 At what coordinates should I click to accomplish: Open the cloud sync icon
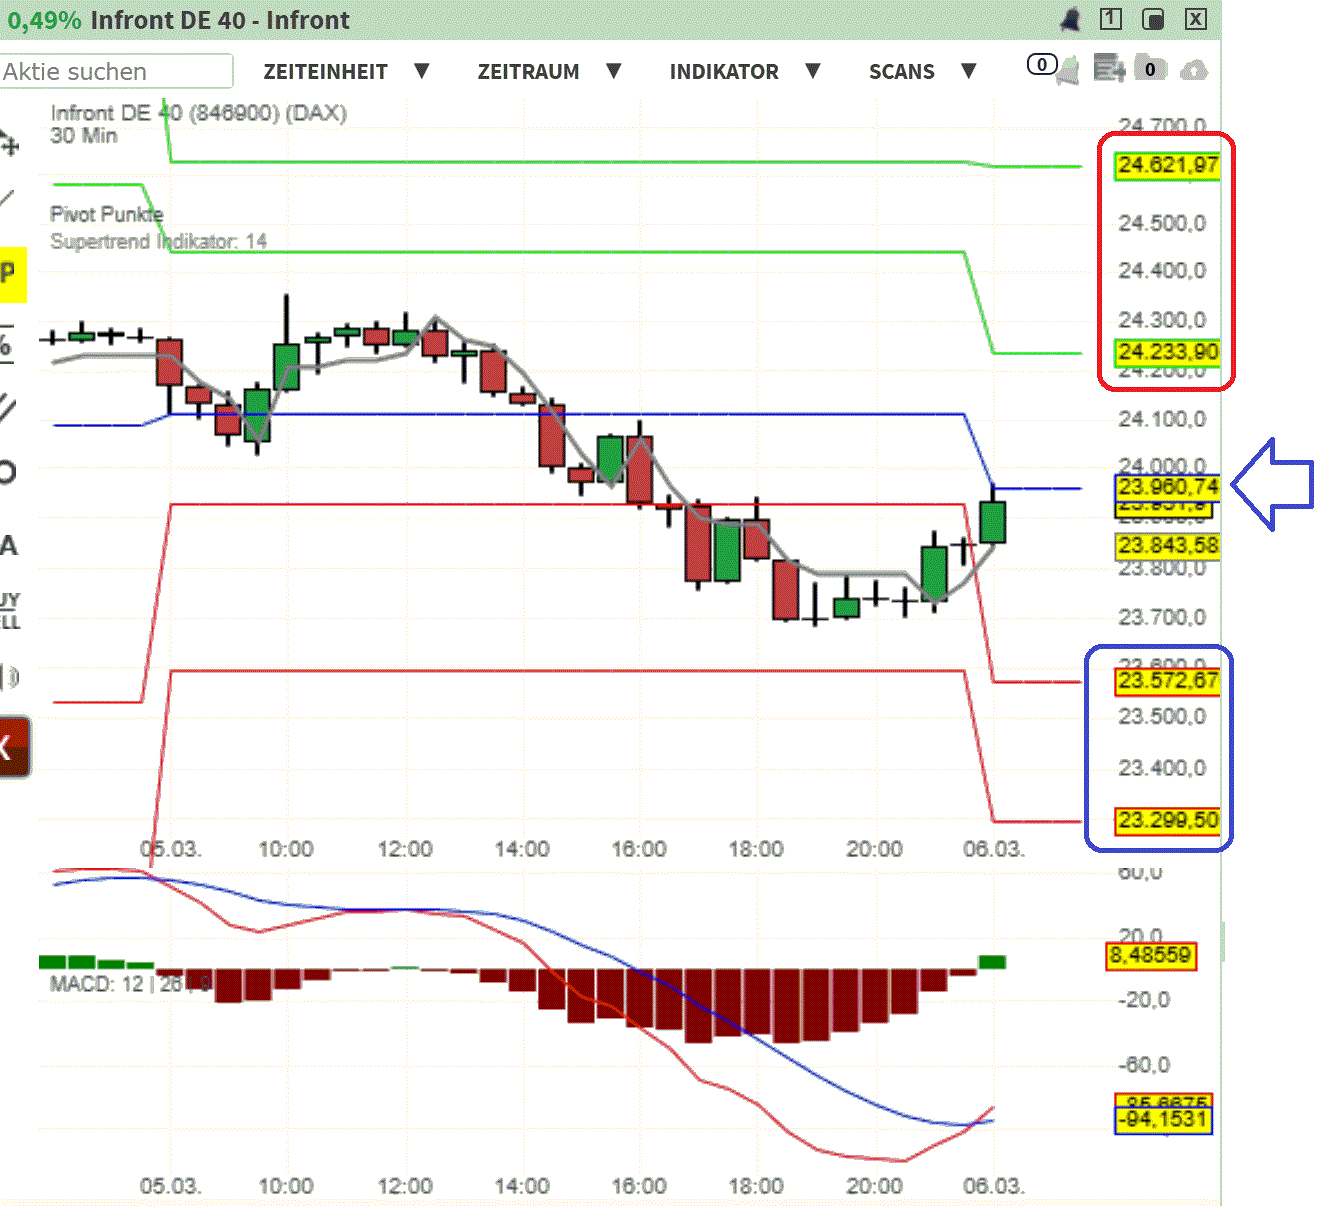(1196, 69)
